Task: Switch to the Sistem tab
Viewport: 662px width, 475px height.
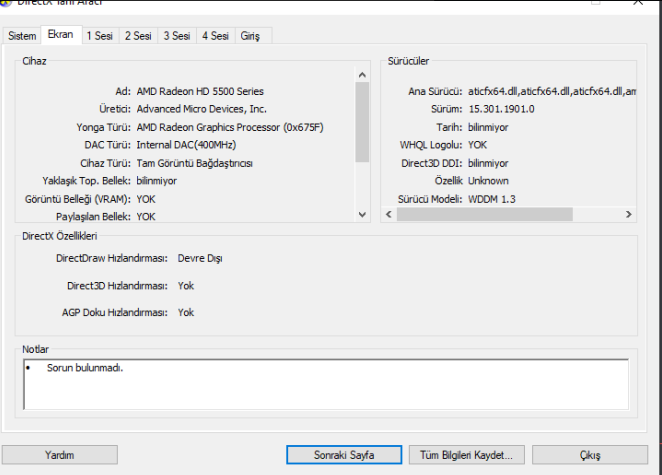Action: 22,36
